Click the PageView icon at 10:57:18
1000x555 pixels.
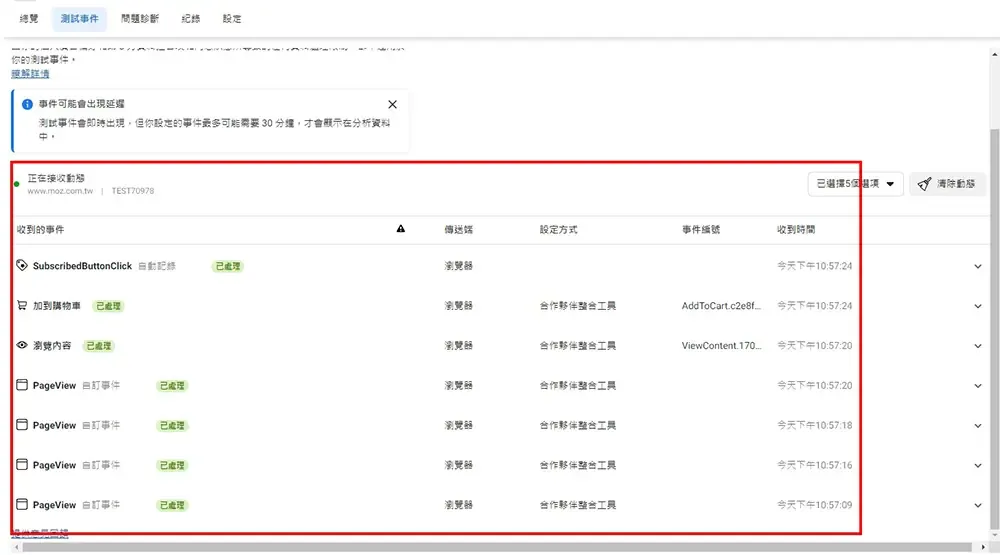click(22, 424)
